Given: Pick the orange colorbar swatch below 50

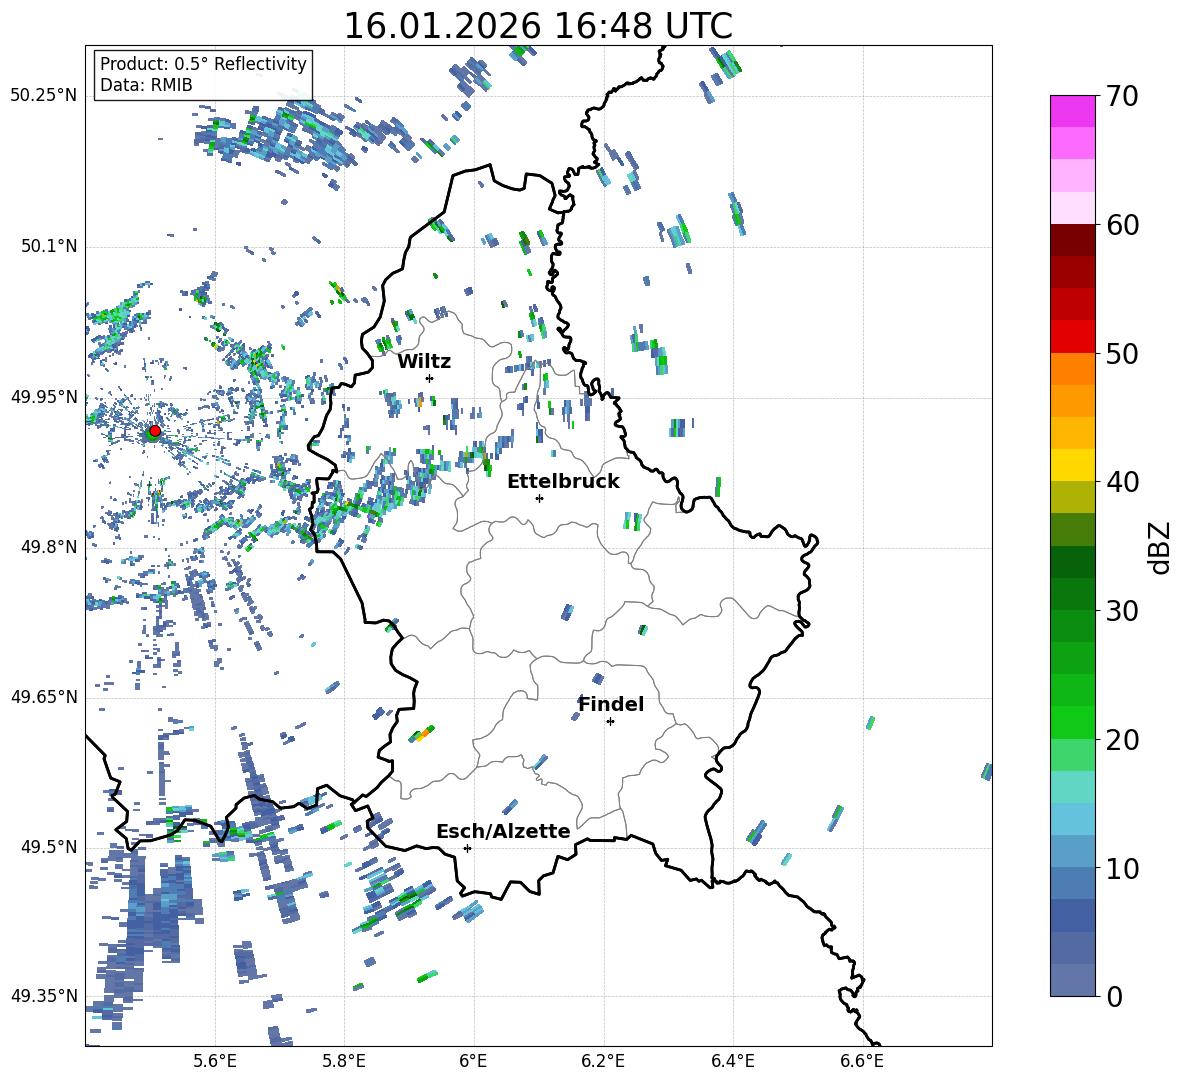Looking at the screenshot, I should (1073, 369).
